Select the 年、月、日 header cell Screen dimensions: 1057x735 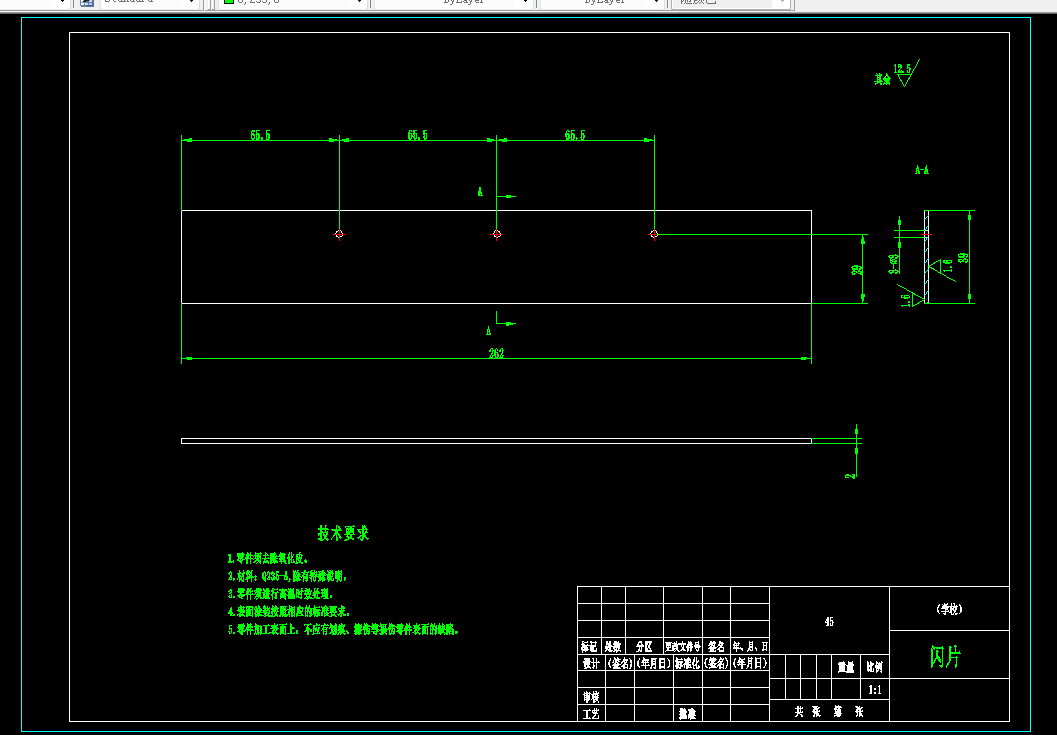pyautogui.click(x=750, y=646)
